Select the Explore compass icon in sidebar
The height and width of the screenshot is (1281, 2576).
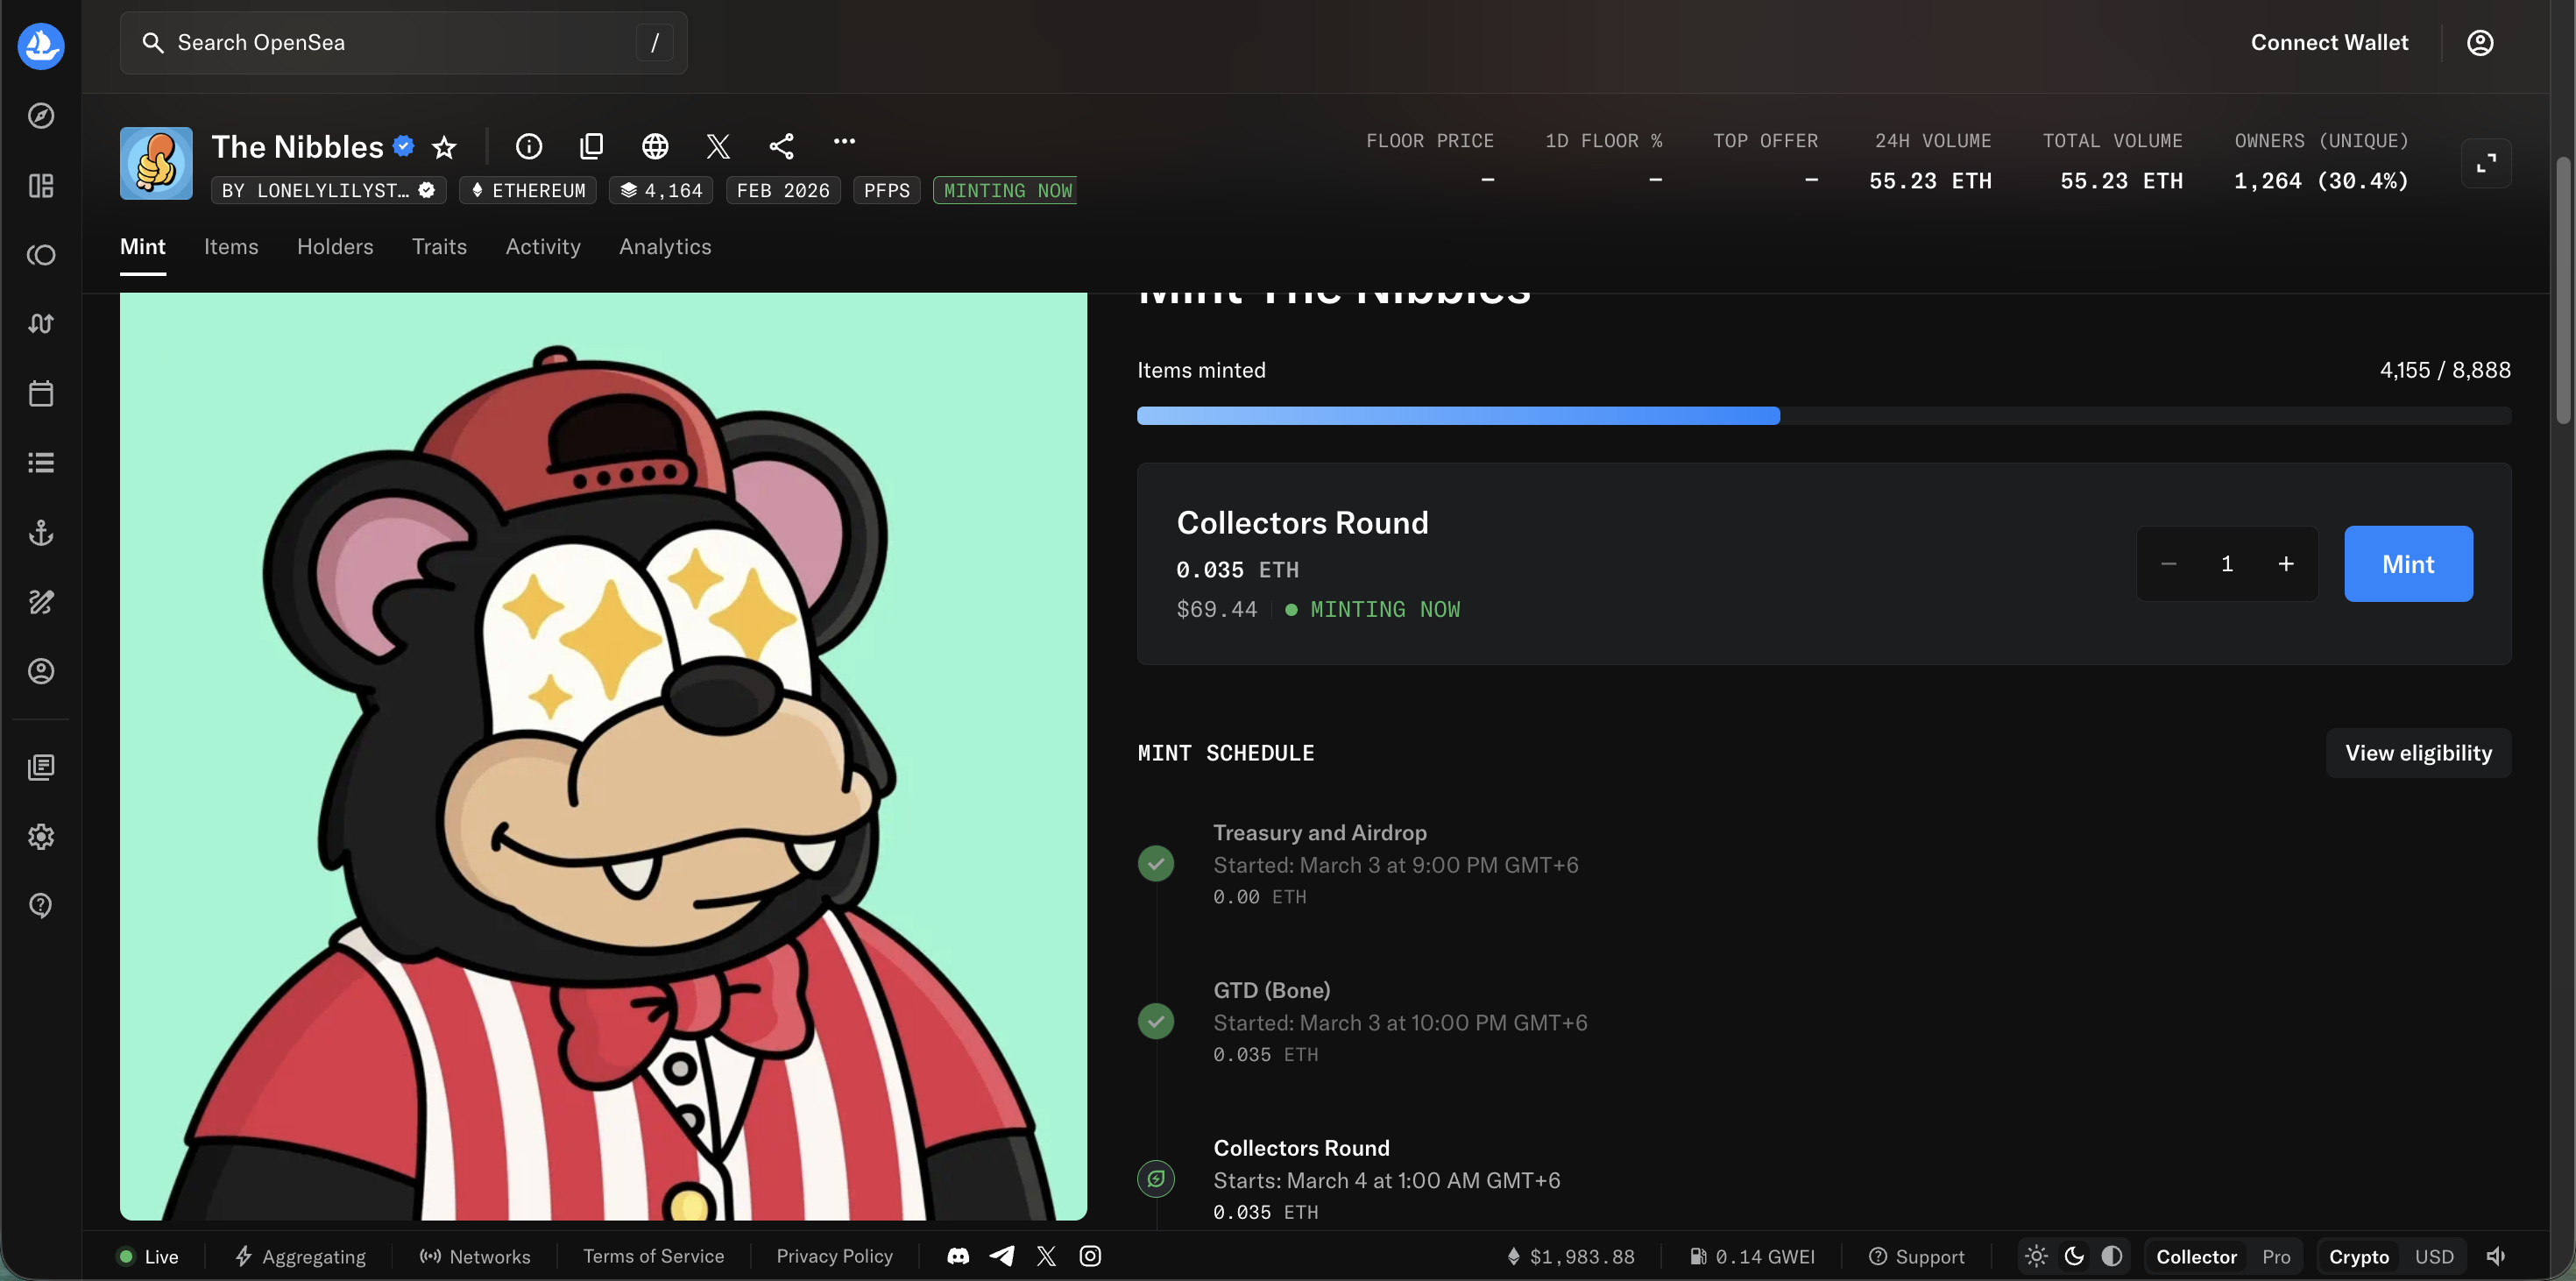[41, 115]
